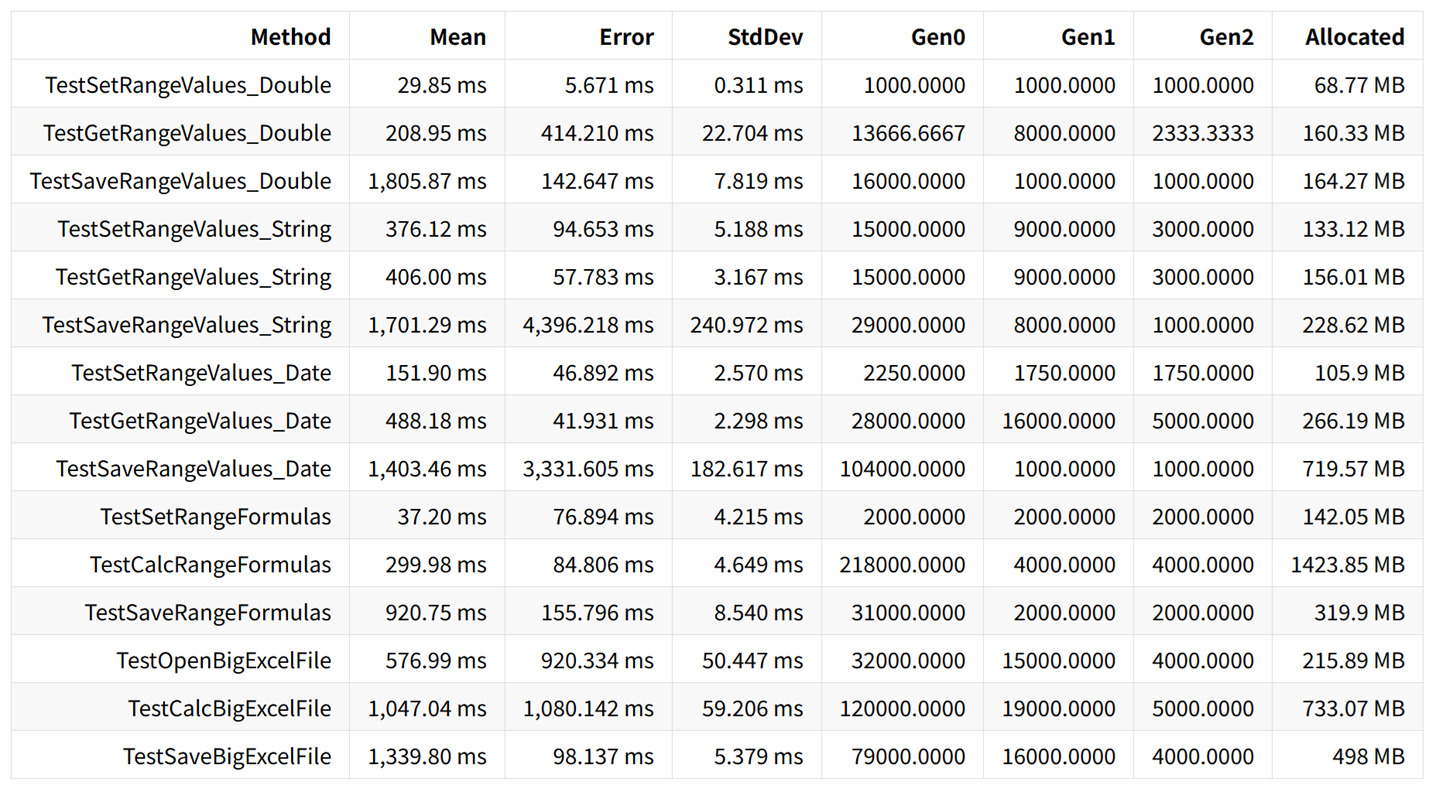Click the TestCalcBigExcelFile method name
The height and width of the screenshot is (792, 1439).
[x=229, y=709]
